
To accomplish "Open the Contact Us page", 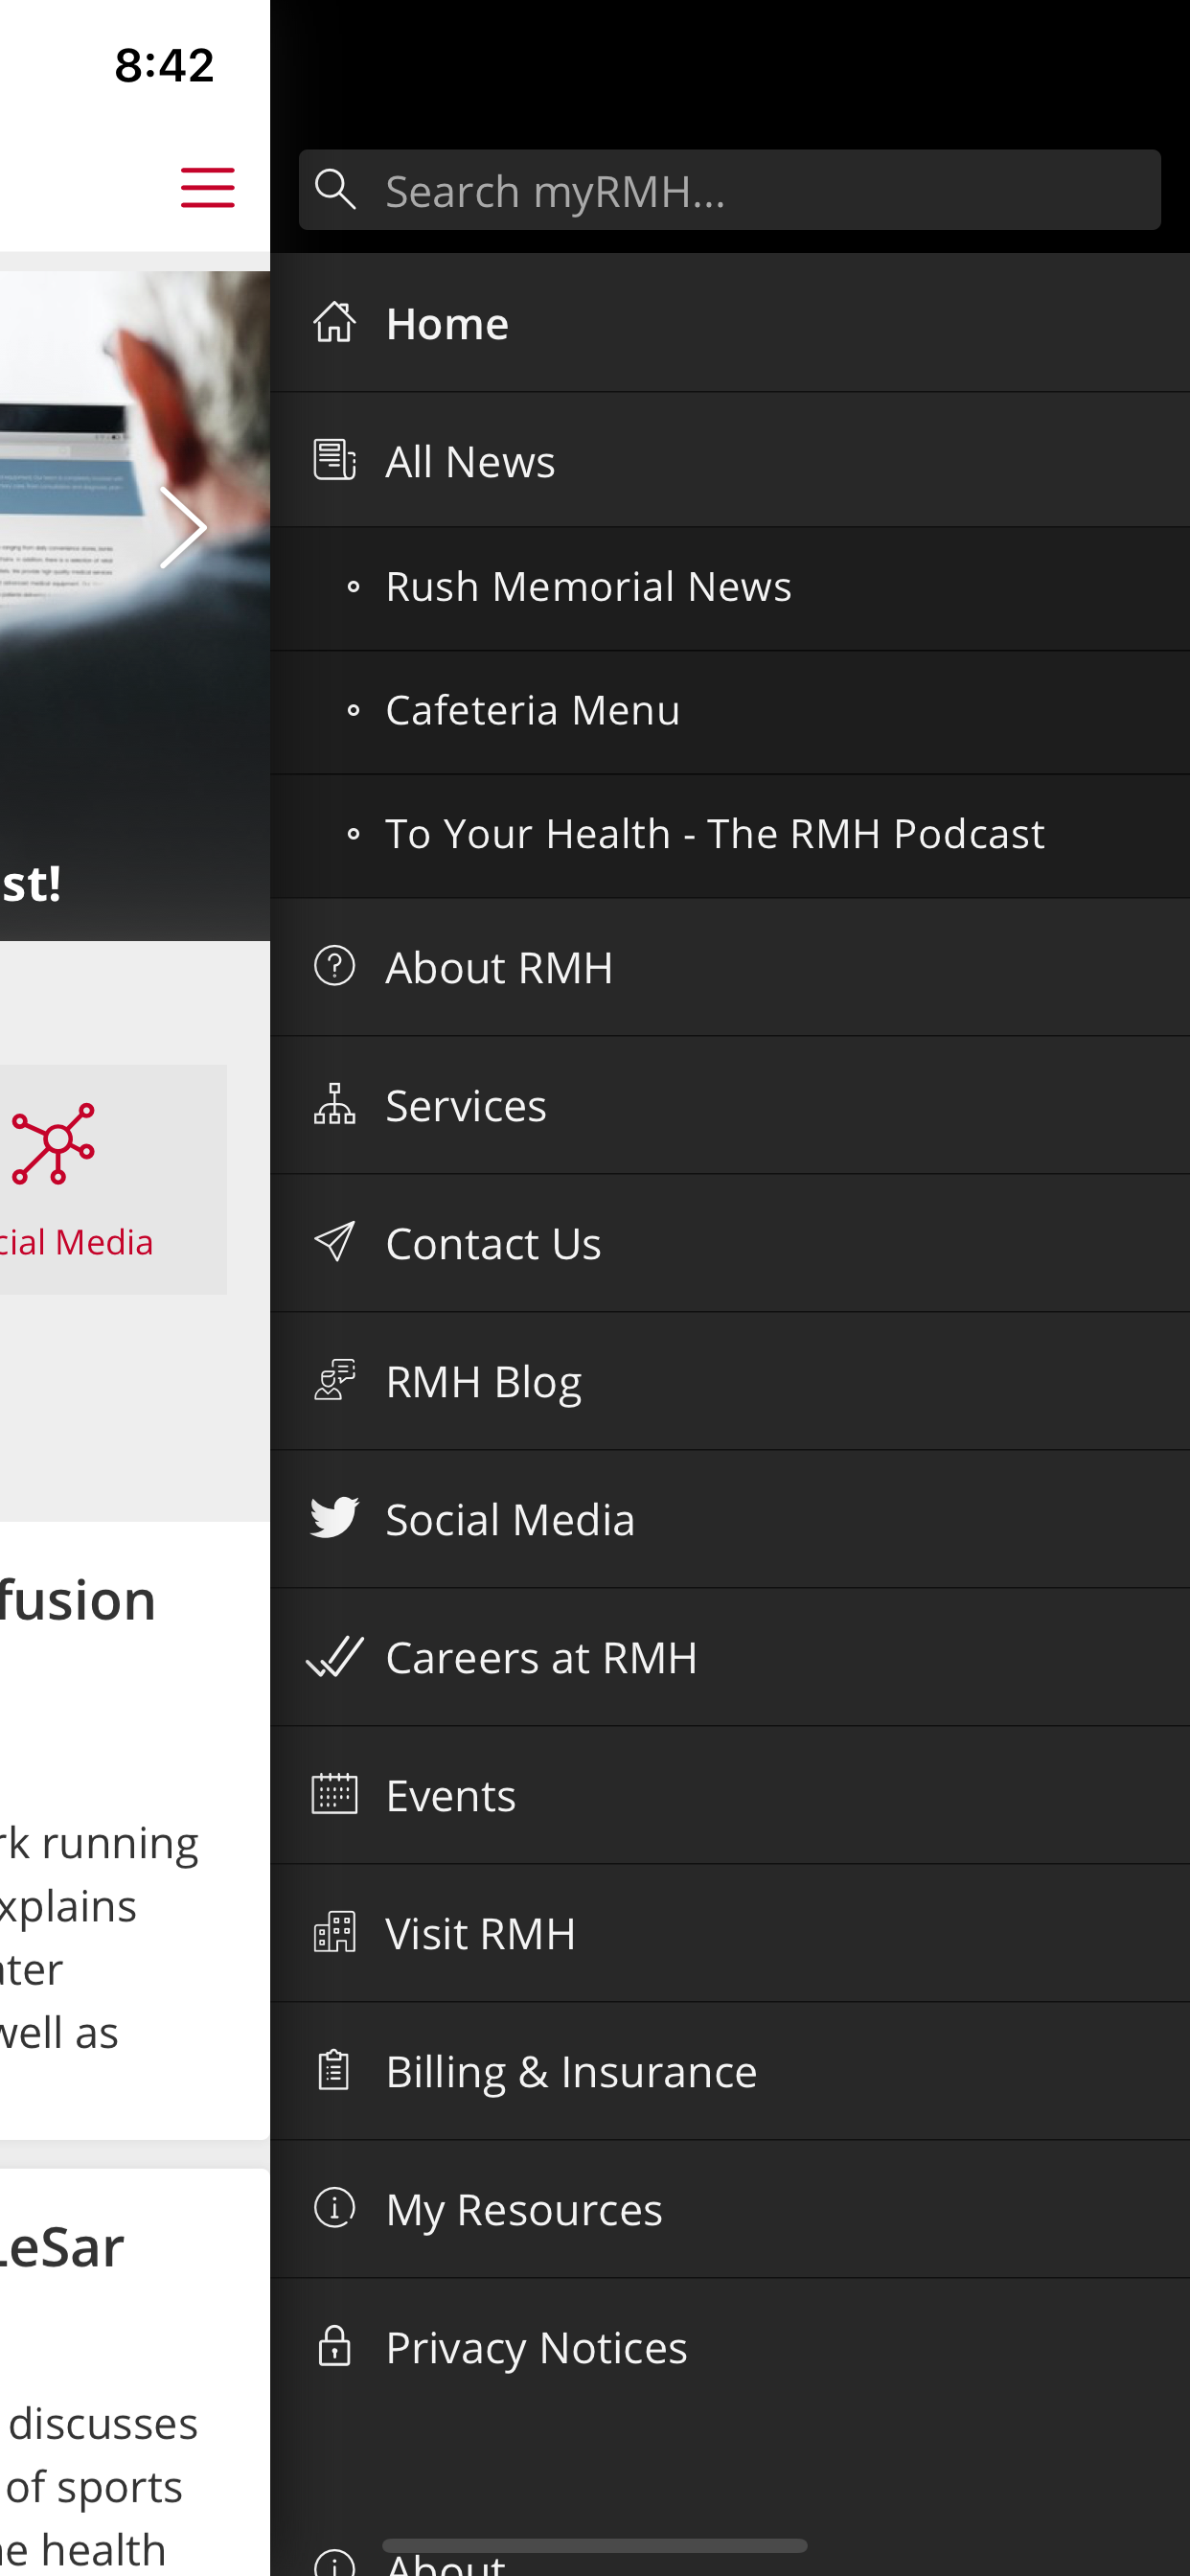I will (x=730, y=1243).
